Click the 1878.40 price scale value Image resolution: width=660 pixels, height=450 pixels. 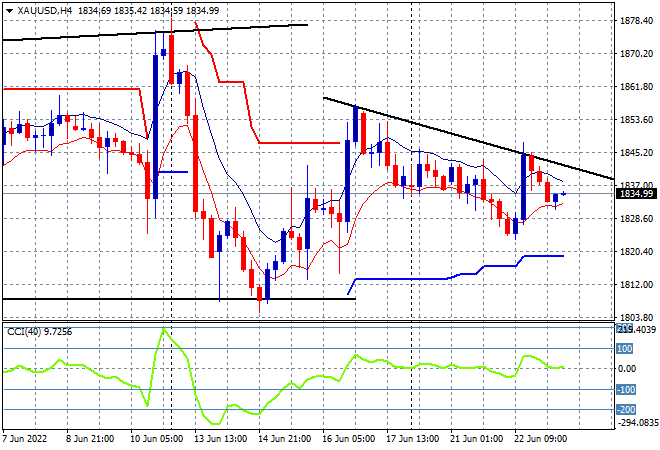[636, 20]
